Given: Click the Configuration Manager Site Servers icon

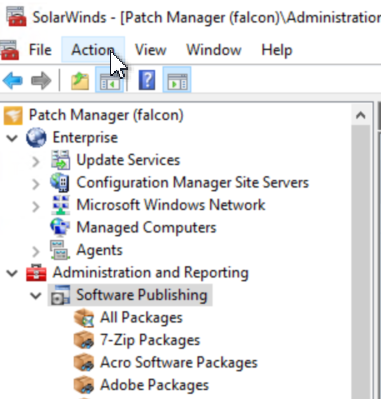Looking at the screenshot, I should [x=60, y=182].
